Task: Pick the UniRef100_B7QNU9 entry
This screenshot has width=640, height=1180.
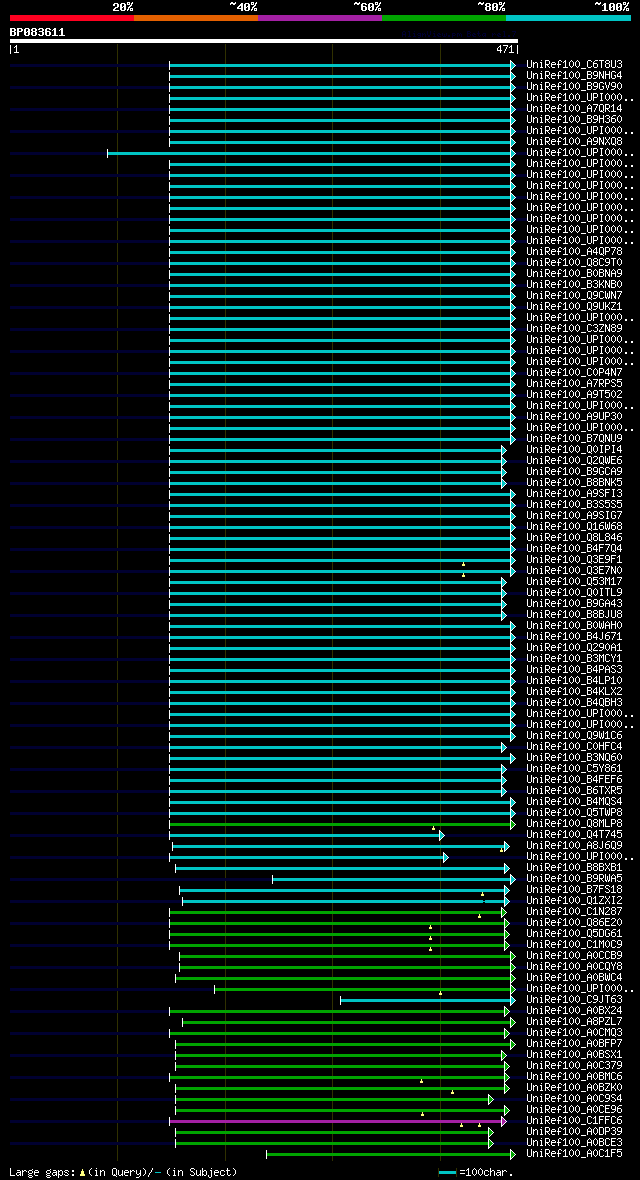Action: [x=574, y=439]
